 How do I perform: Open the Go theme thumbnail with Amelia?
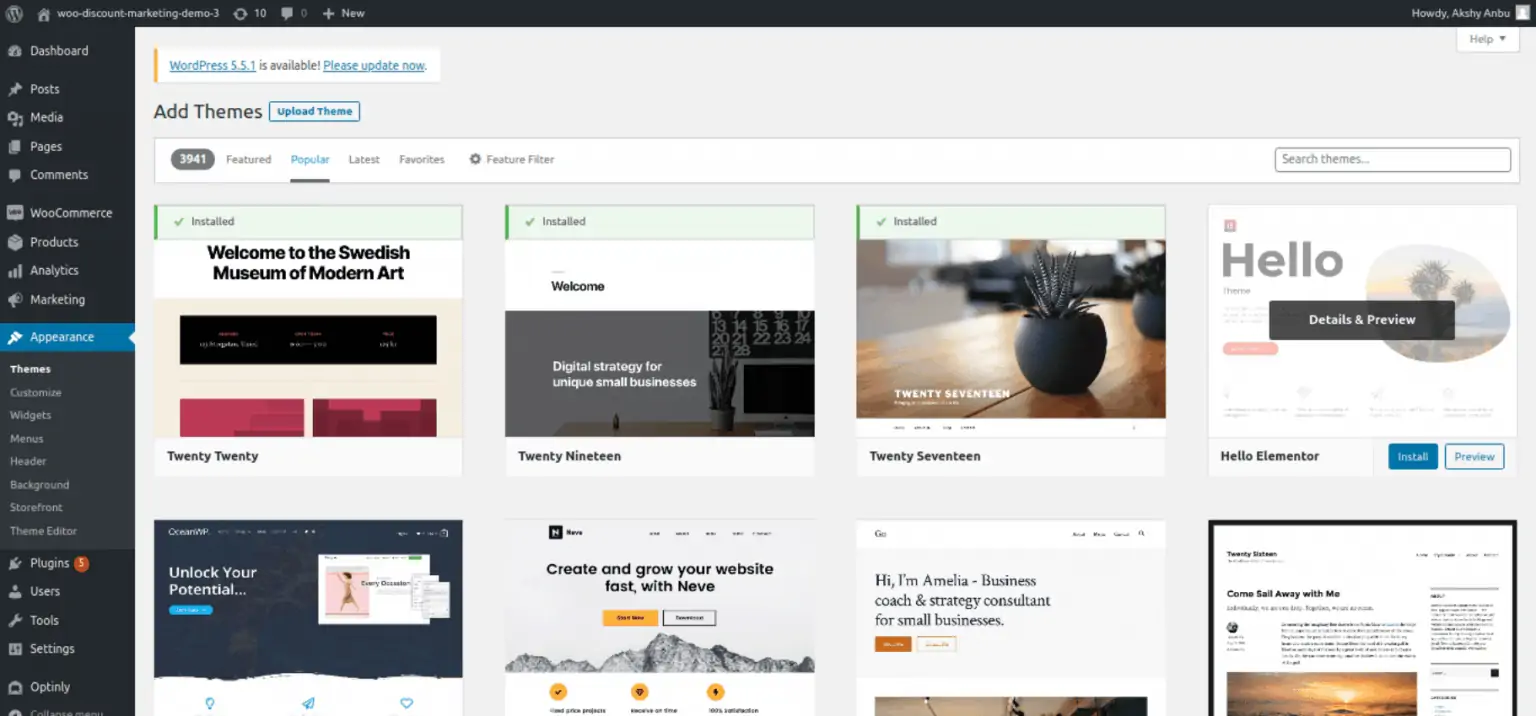[x=1011, y=617]
